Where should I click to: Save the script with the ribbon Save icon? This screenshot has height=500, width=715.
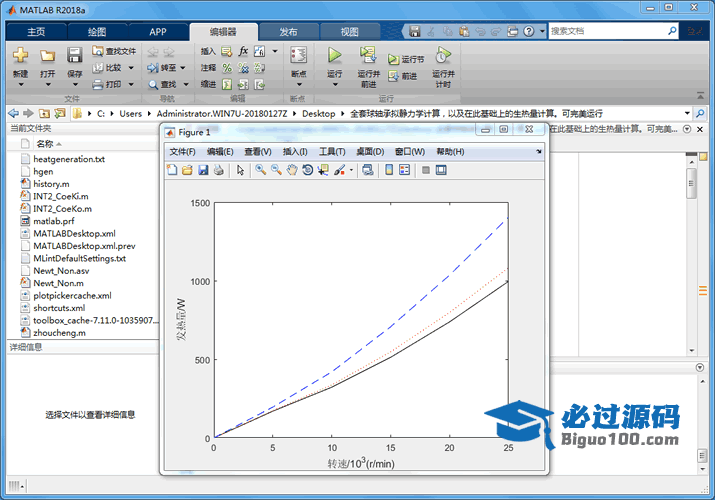pos(74,56)
